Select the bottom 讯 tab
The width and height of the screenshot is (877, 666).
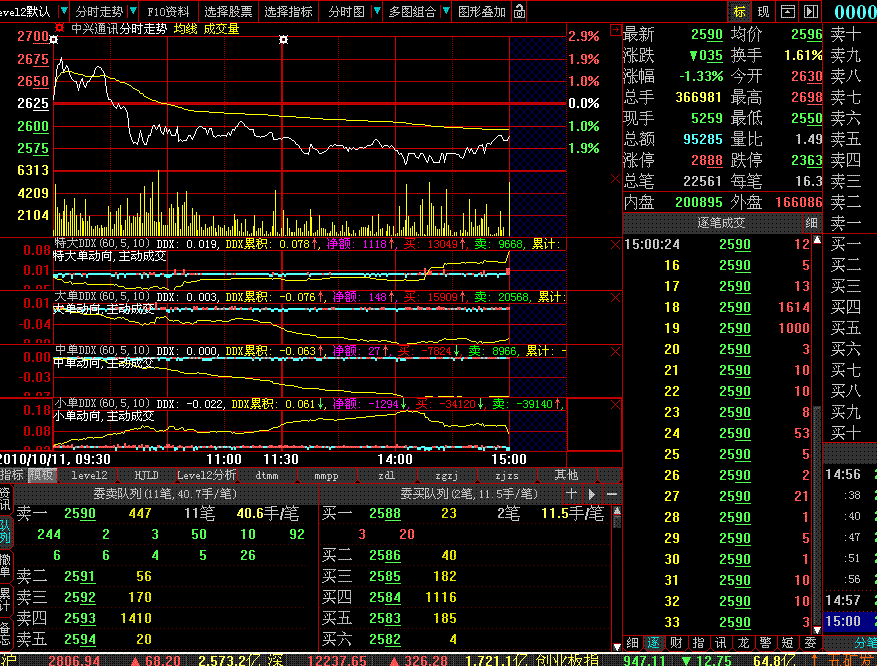point(721,643)
